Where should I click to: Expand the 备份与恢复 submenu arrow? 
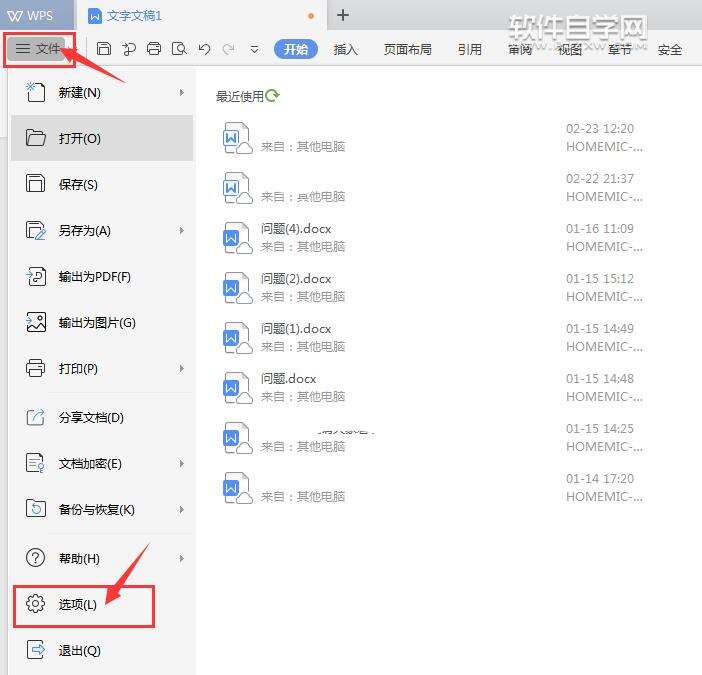(181, 509)
